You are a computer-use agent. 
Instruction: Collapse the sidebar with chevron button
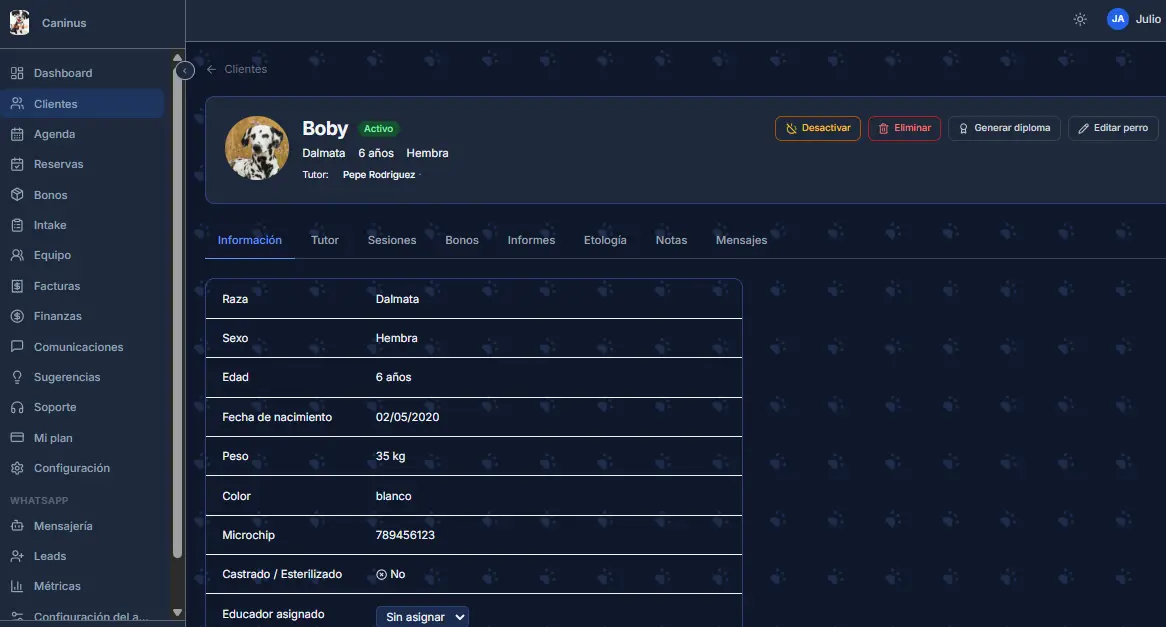tap(184, 71)
